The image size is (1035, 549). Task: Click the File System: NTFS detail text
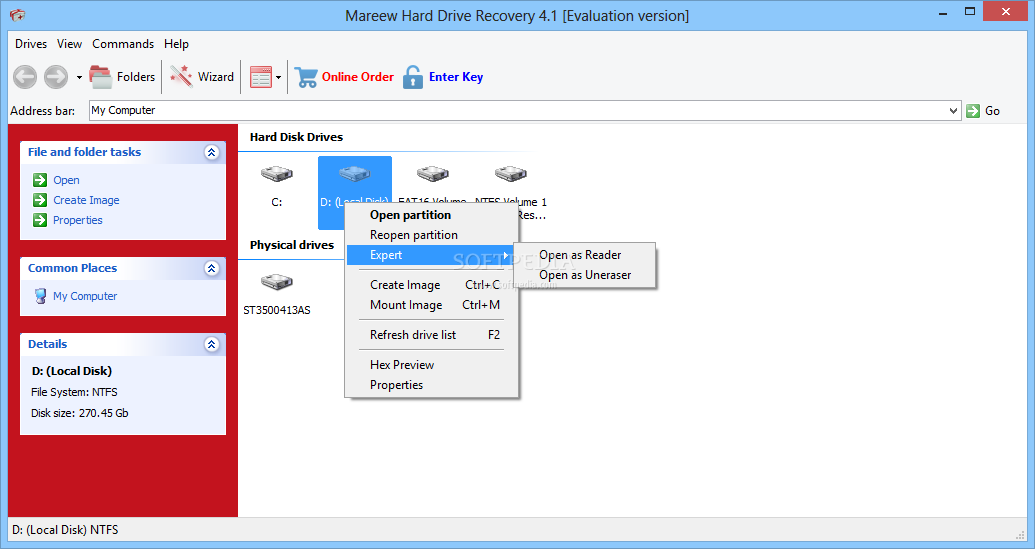click(x=74, y=393)
